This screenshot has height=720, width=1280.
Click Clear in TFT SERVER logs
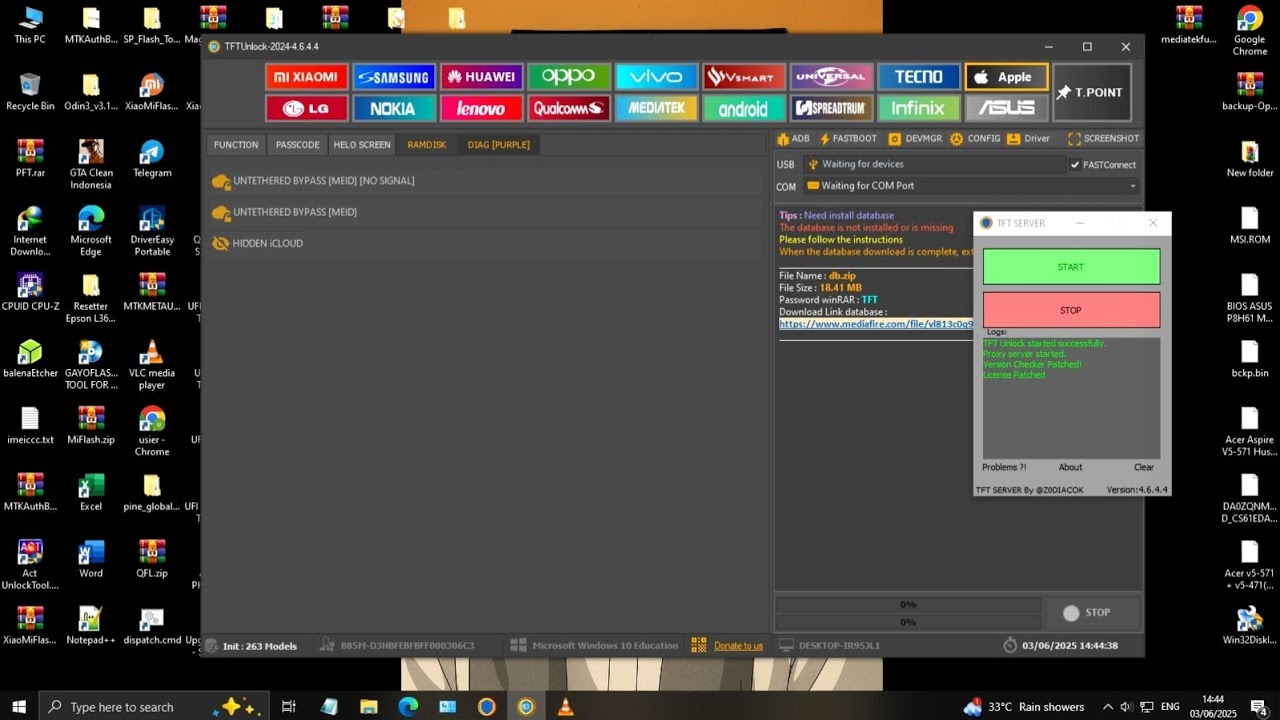coord(1144,467)
